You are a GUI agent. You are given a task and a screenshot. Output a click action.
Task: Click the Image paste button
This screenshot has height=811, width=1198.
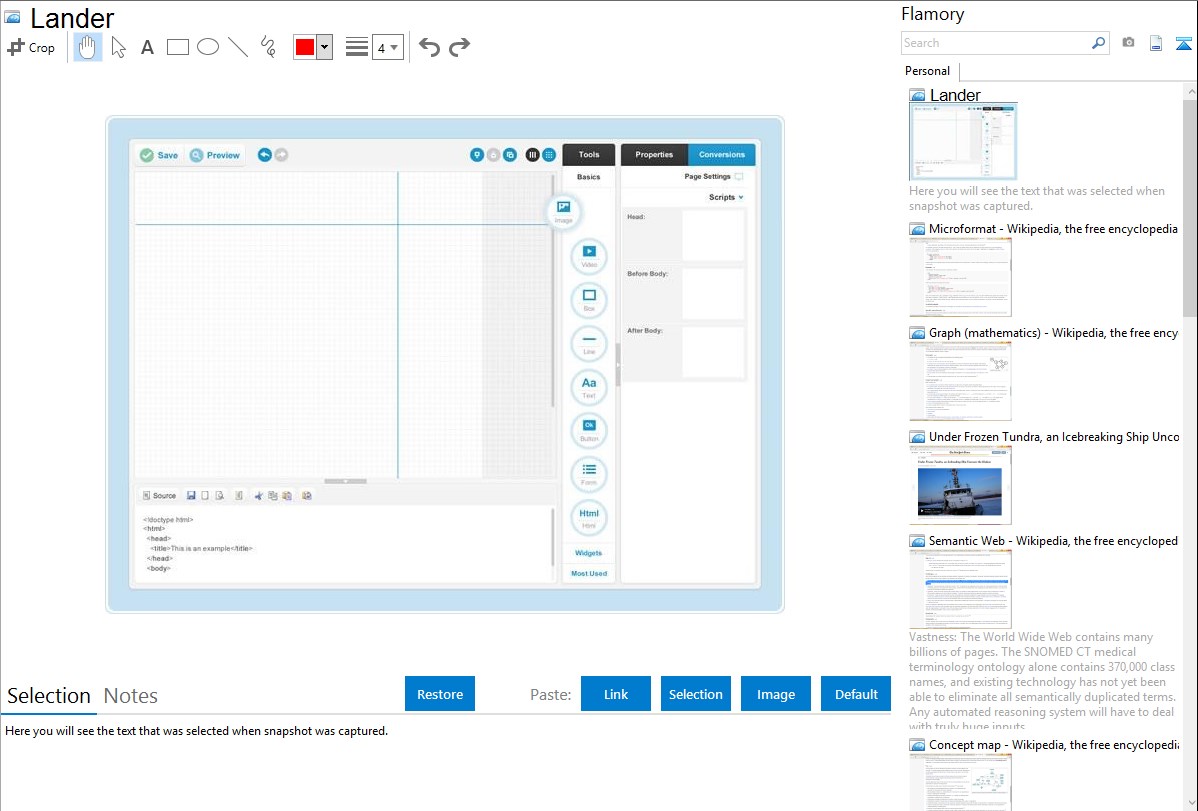point(776,694)
